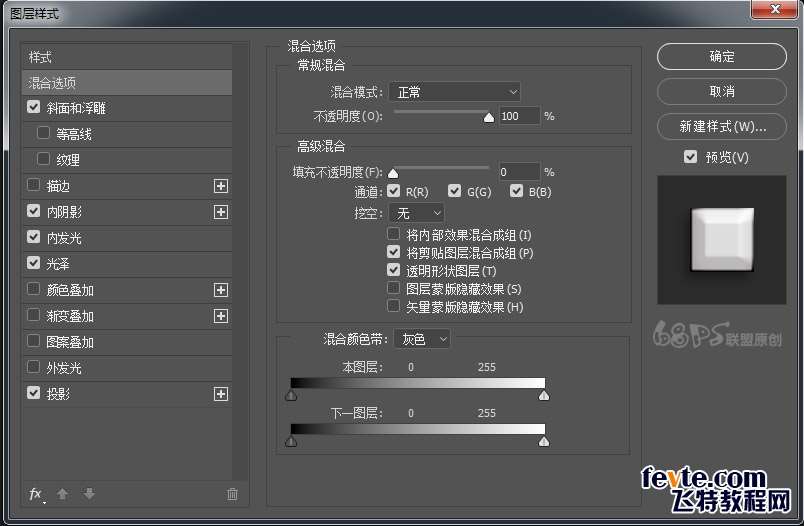Click the fx effects menu icon

tap(36, 493)
